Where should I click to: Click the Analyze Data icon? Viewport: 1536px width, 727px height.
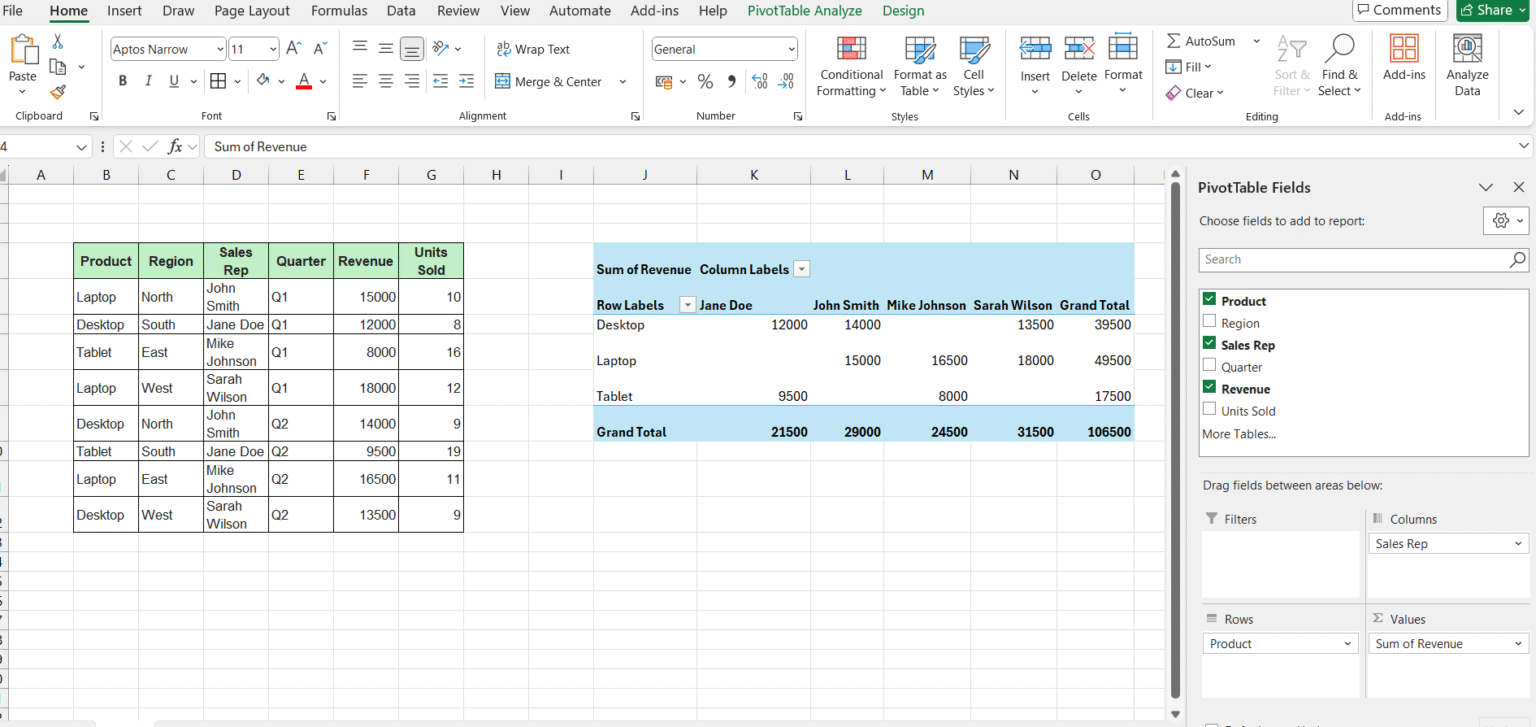(x=1467, y=49)
